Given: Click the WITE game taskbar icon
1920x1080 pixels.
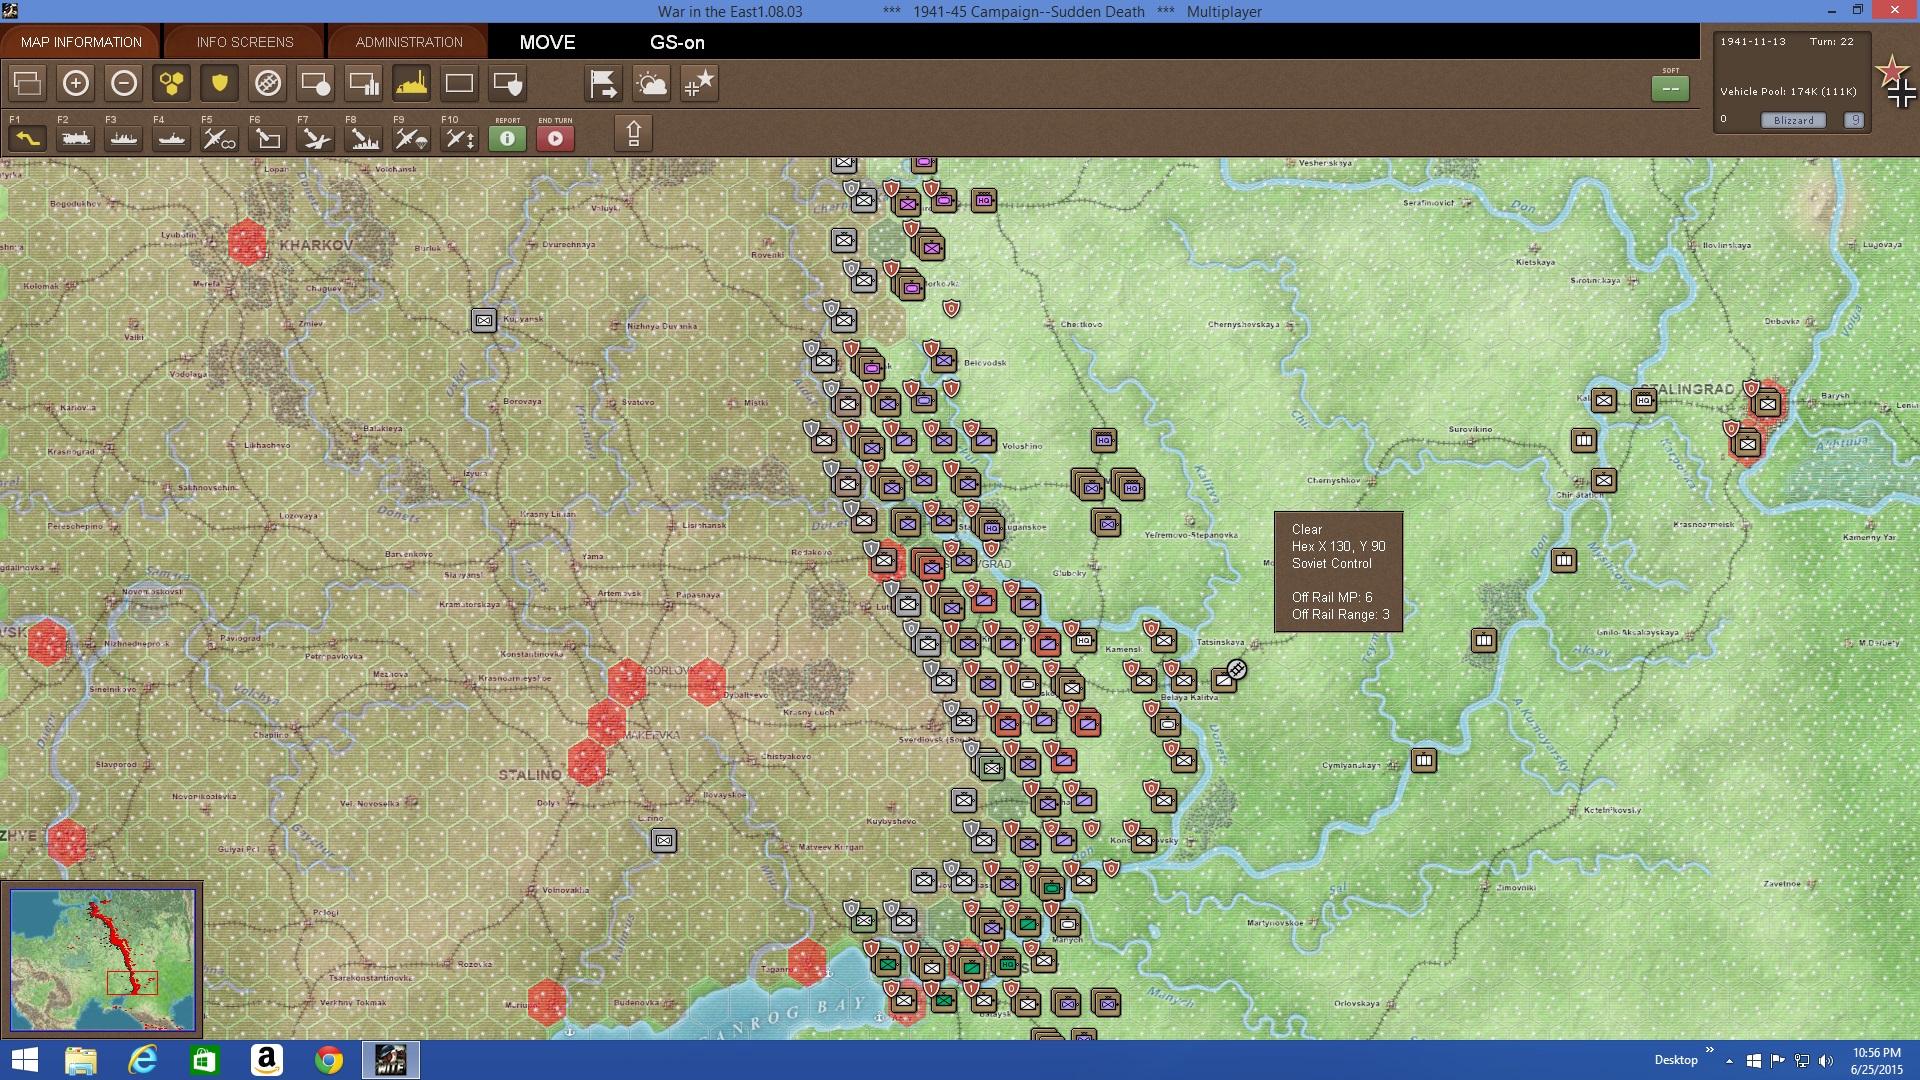Looking at the screenshot, I should [390, 1060].
